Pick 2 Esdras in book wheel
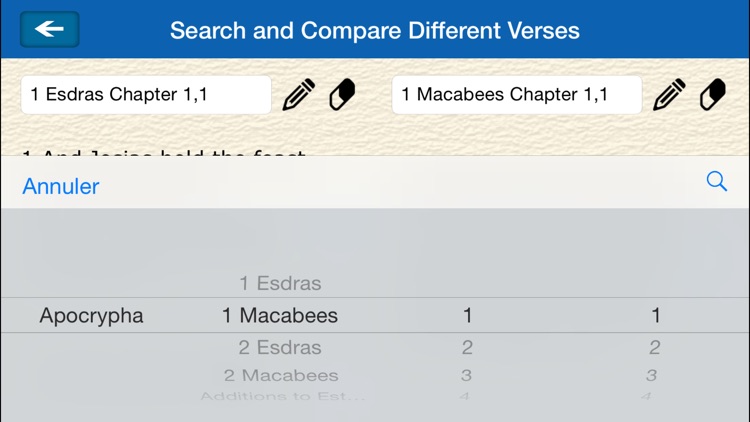 click(280, 347)
